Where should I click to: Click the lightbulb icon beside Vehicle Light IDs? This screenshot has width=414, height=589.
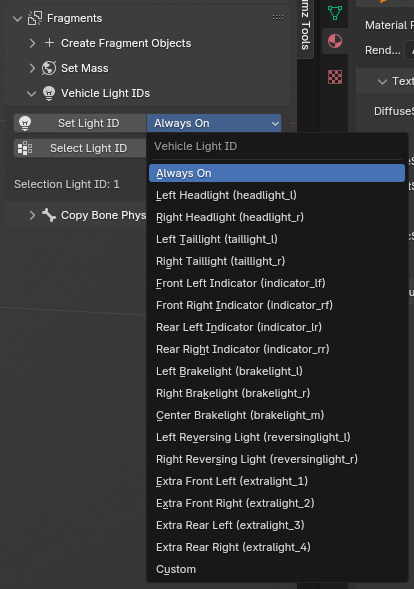(x=49, y=93)
